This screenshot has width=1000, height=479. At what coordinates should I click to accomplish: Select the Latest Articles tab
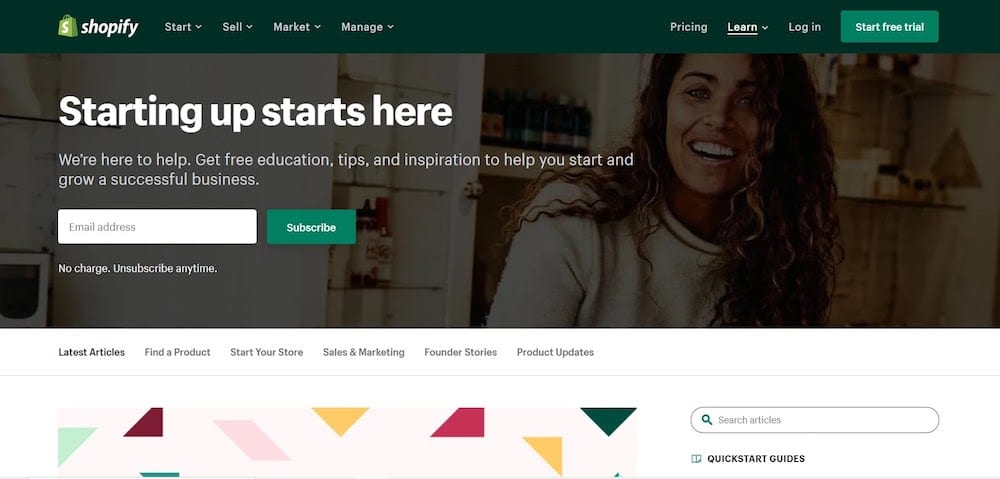click(92, 352)
